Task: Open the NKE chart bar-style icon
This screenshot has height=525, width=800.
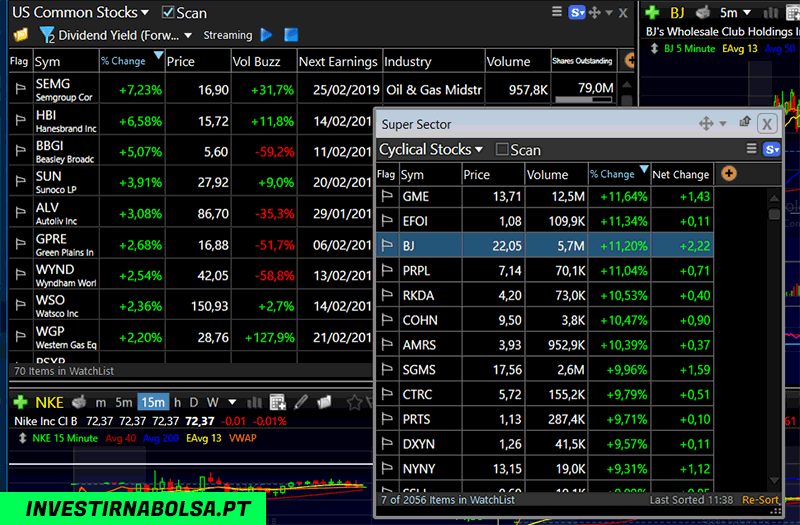Action: (x=254, y=403)
